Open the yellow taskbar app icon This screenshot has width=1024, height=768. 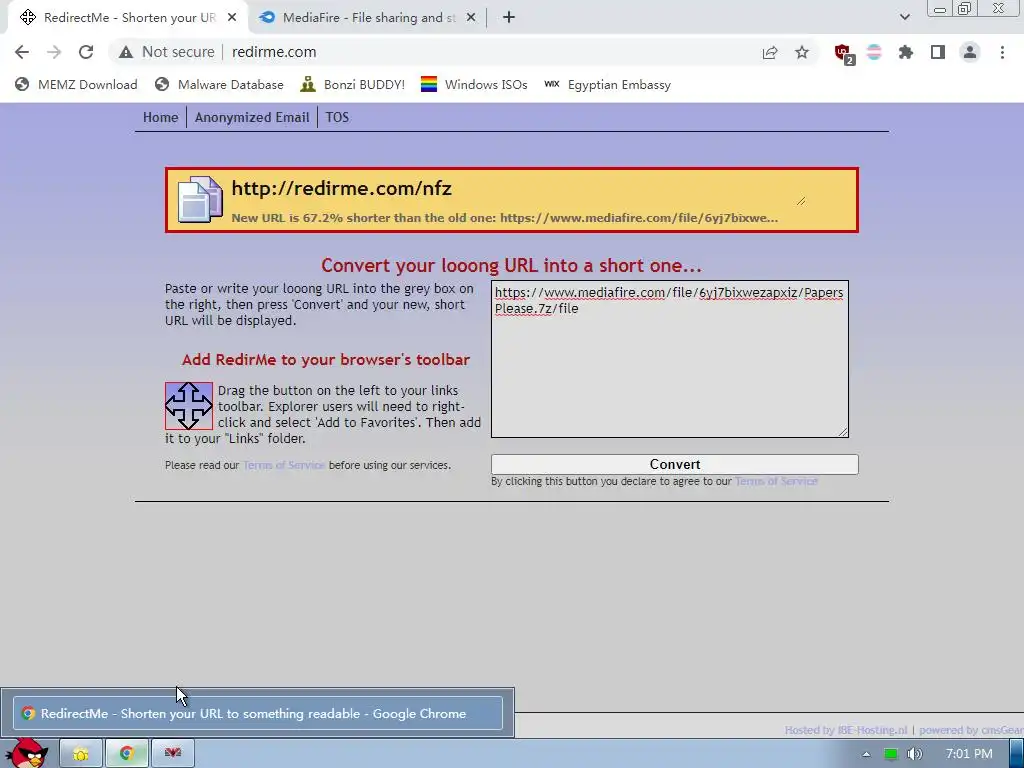[x=81, y=754]
